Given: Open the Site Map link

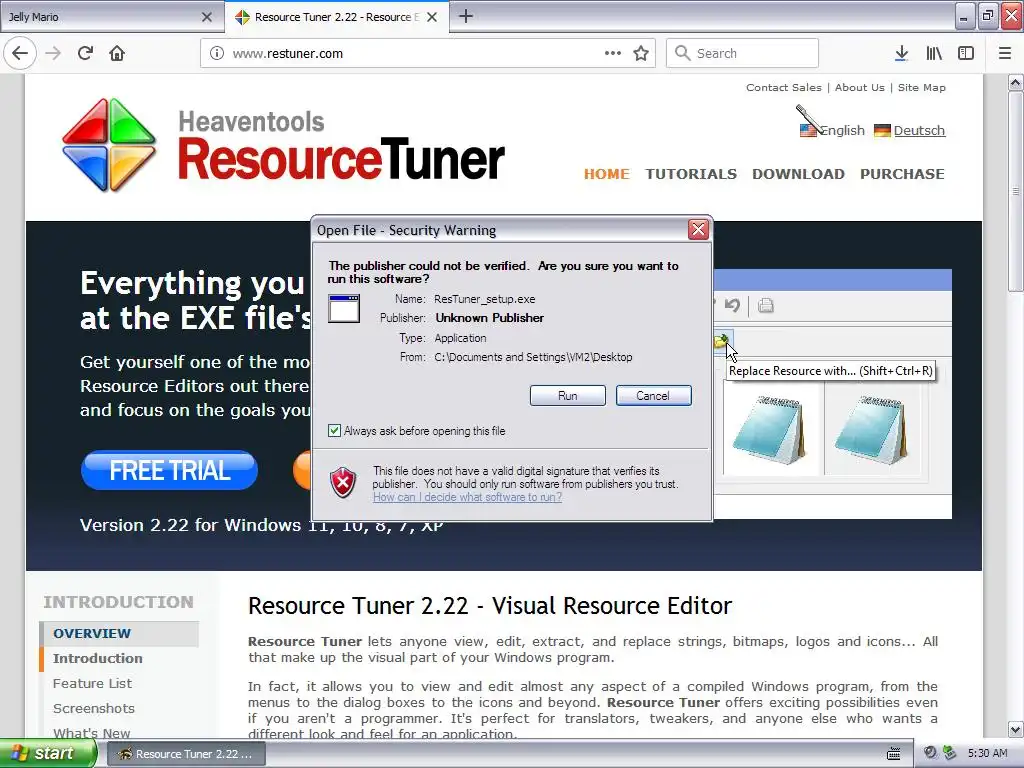Looking at the screenshot, I should coord(921,88).
